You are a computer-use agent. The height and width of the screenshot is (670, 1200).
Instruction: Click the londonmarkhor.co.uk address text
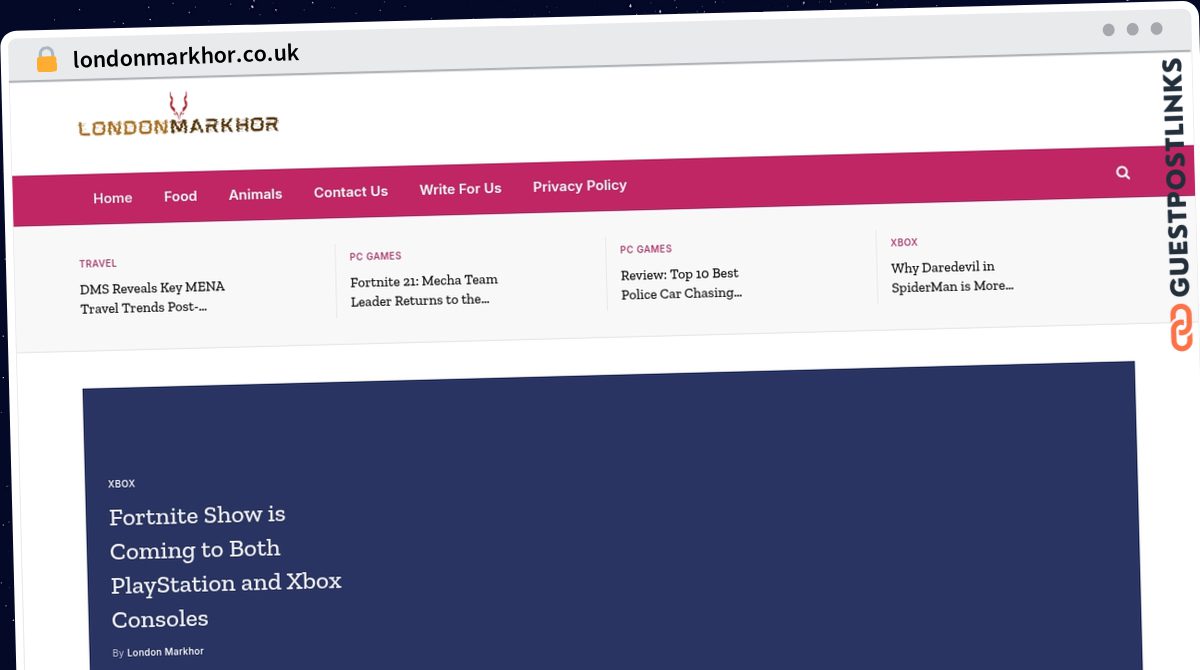tap(186, 56)
